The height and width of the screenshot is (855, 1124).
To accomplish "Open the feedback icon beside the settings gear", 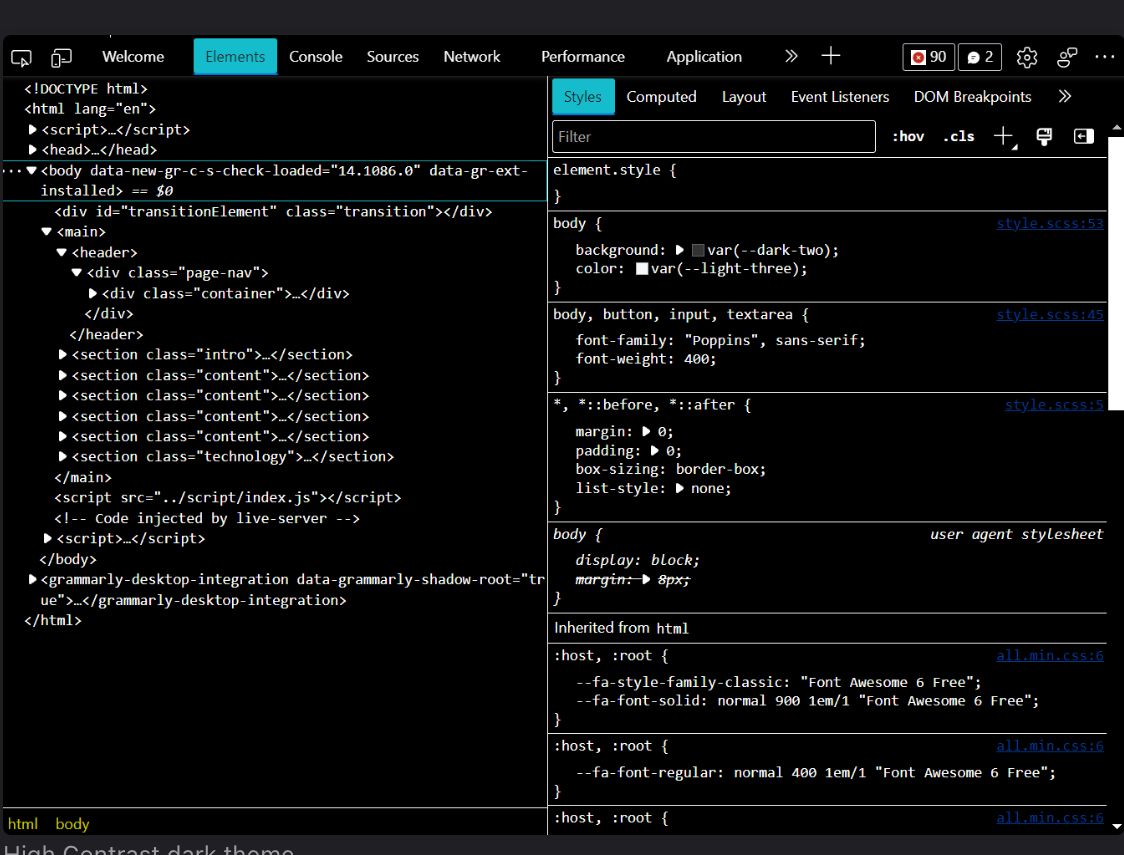I will [x=1067, y=57].
